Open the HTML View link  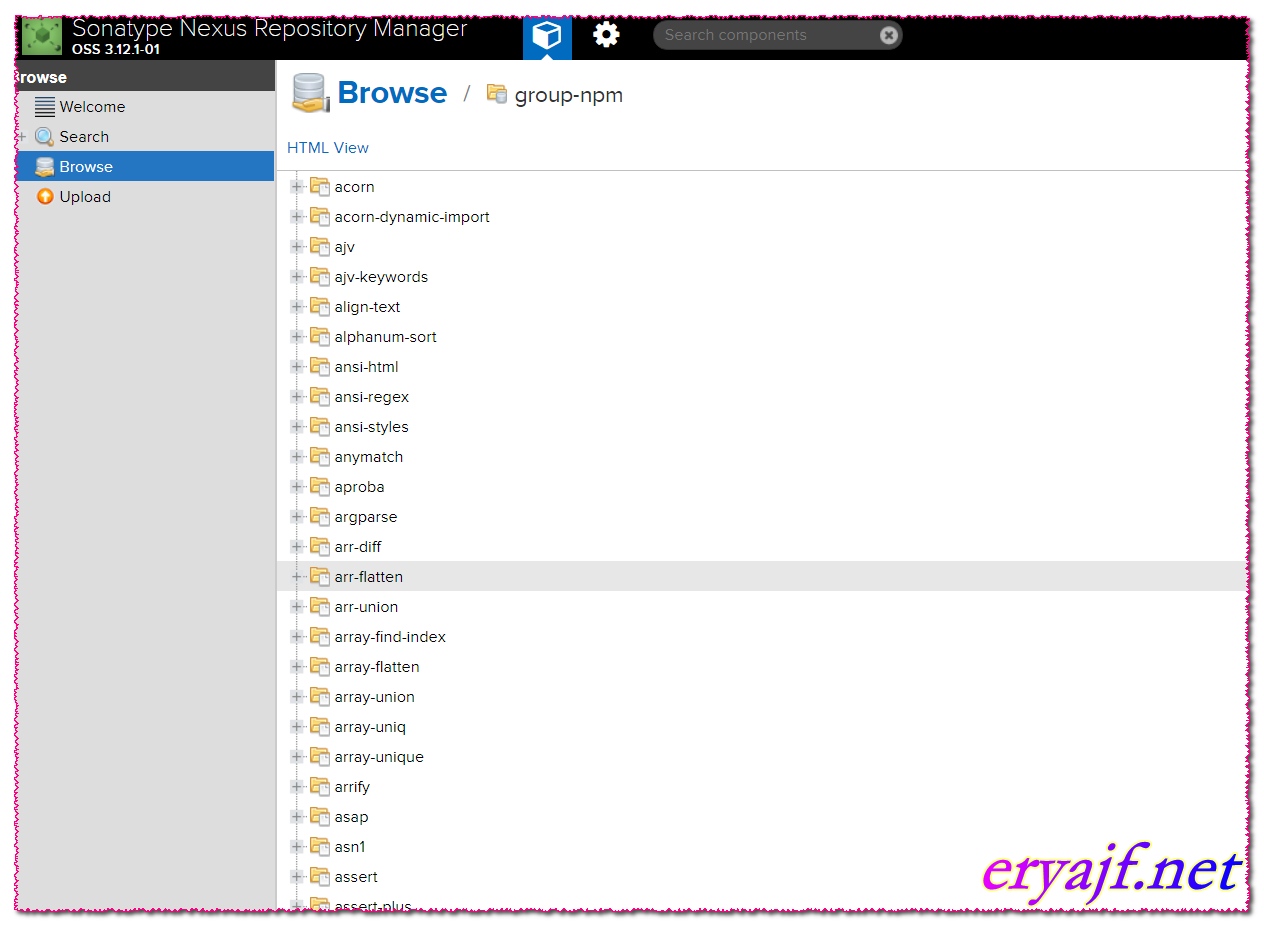(x=328, y=148)
